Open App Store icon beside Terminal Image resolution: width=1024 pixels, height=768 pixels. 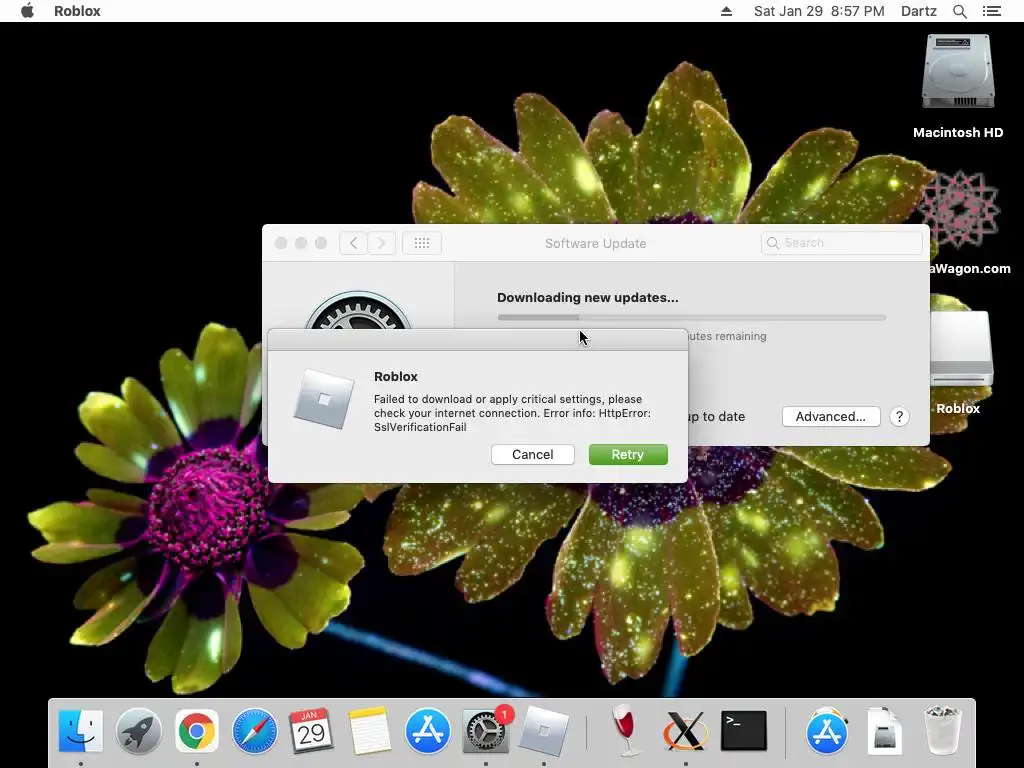click(827, 731)
